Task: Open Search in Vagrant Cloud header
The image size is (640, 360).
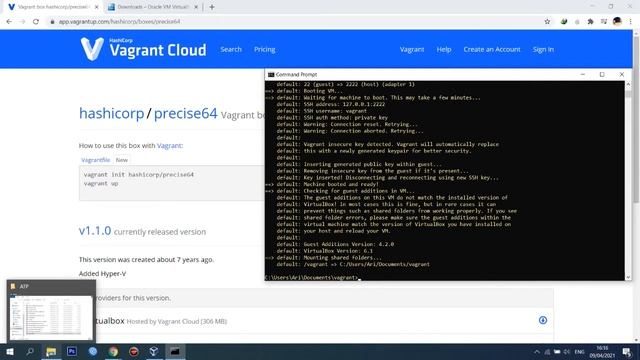Action: [x=231, y=49]
